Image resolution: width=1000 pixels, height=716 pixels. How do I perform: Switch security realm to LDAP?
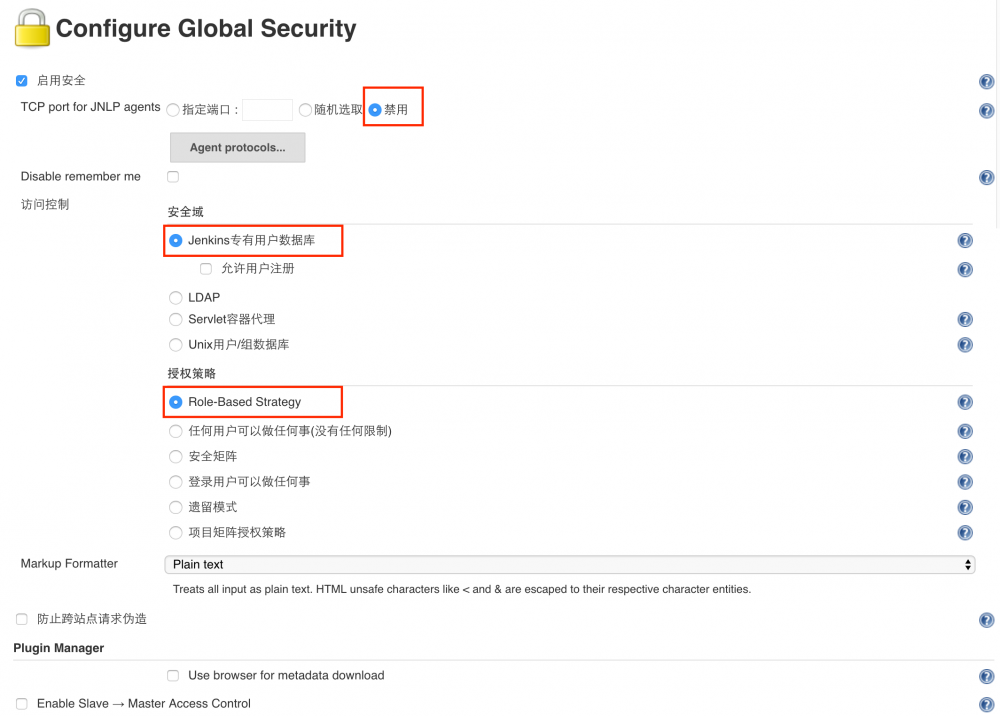click(x=175, y=296)
